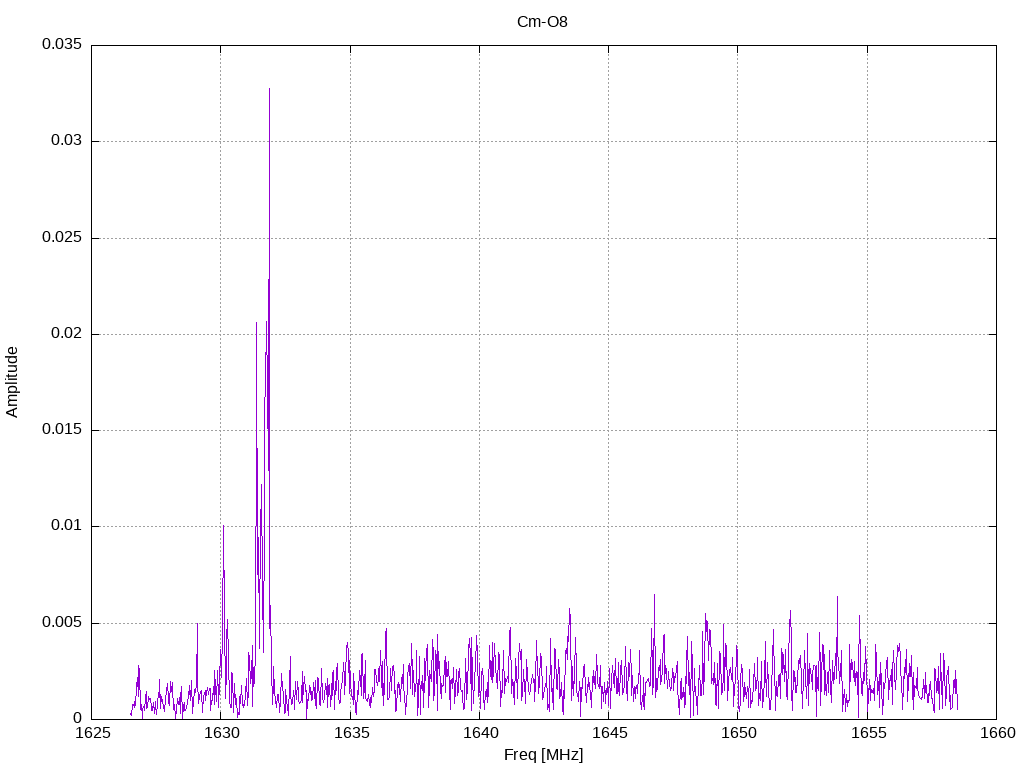Select the 0.03 y-axis tick label
The height and width of the screenshot is (768, 1024).
point(65,141)
